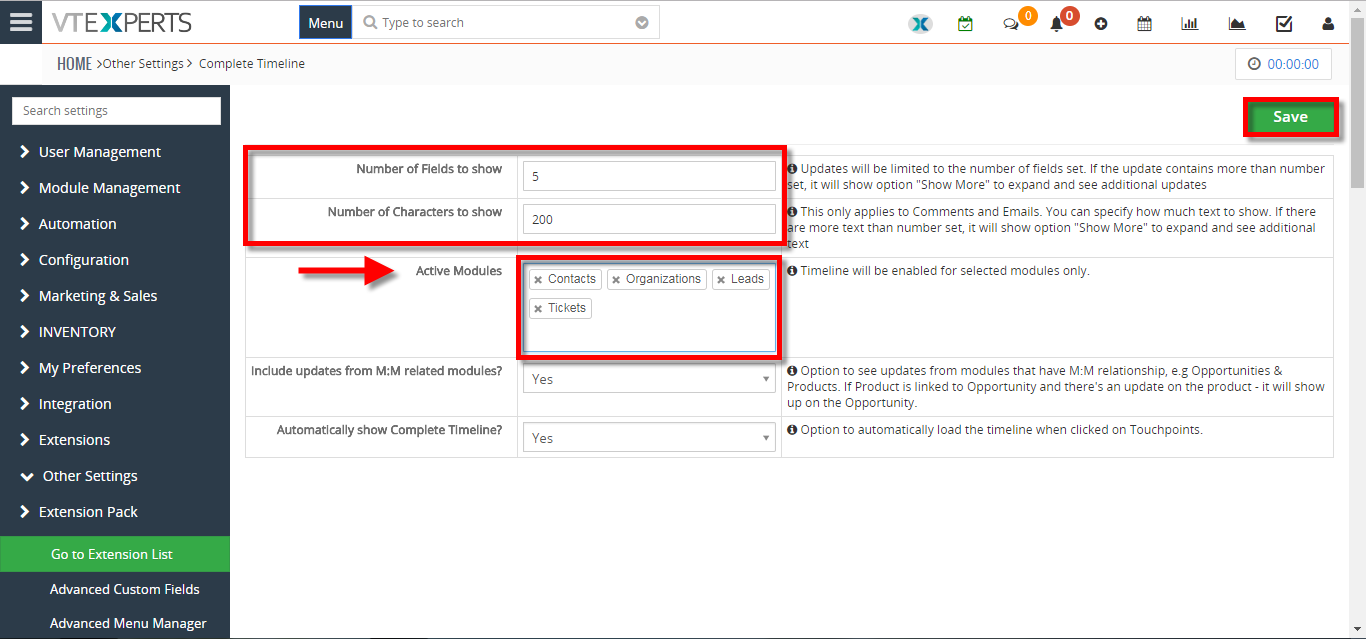Click the info icon beside Number of Characters description

(792, 212)
